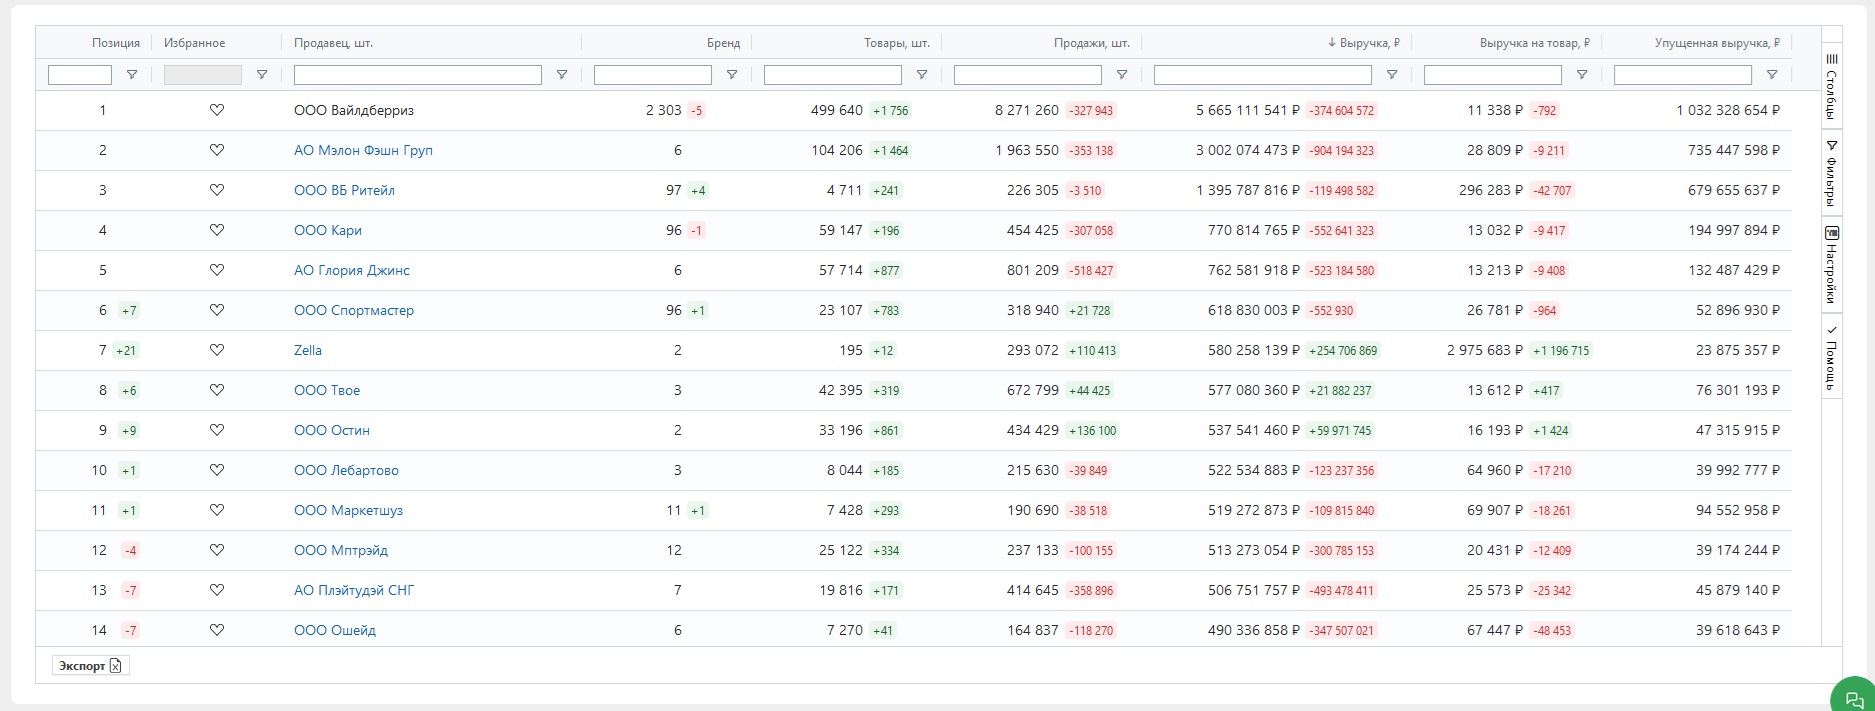Open seller ООО Кари link
Image resolution: width=1875 pixels, height=711 pixels.
tap(328, 230)
